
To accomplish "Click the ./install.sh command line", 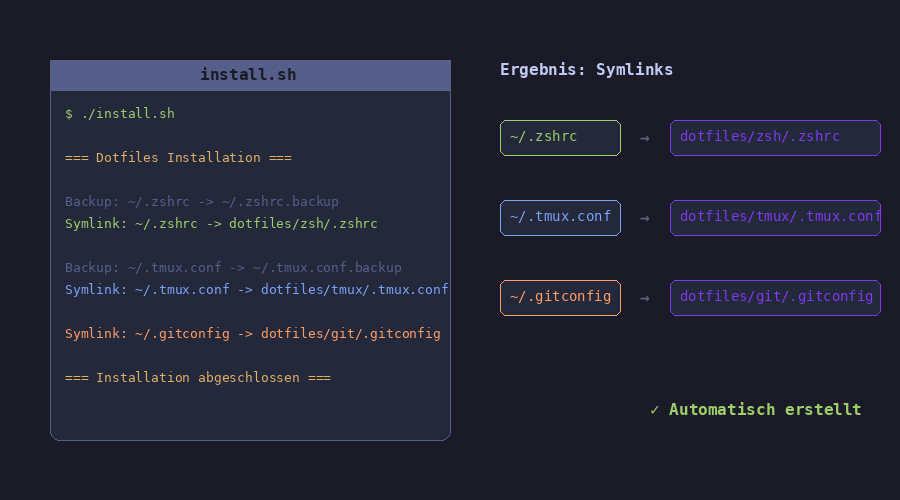I will 120,114.
